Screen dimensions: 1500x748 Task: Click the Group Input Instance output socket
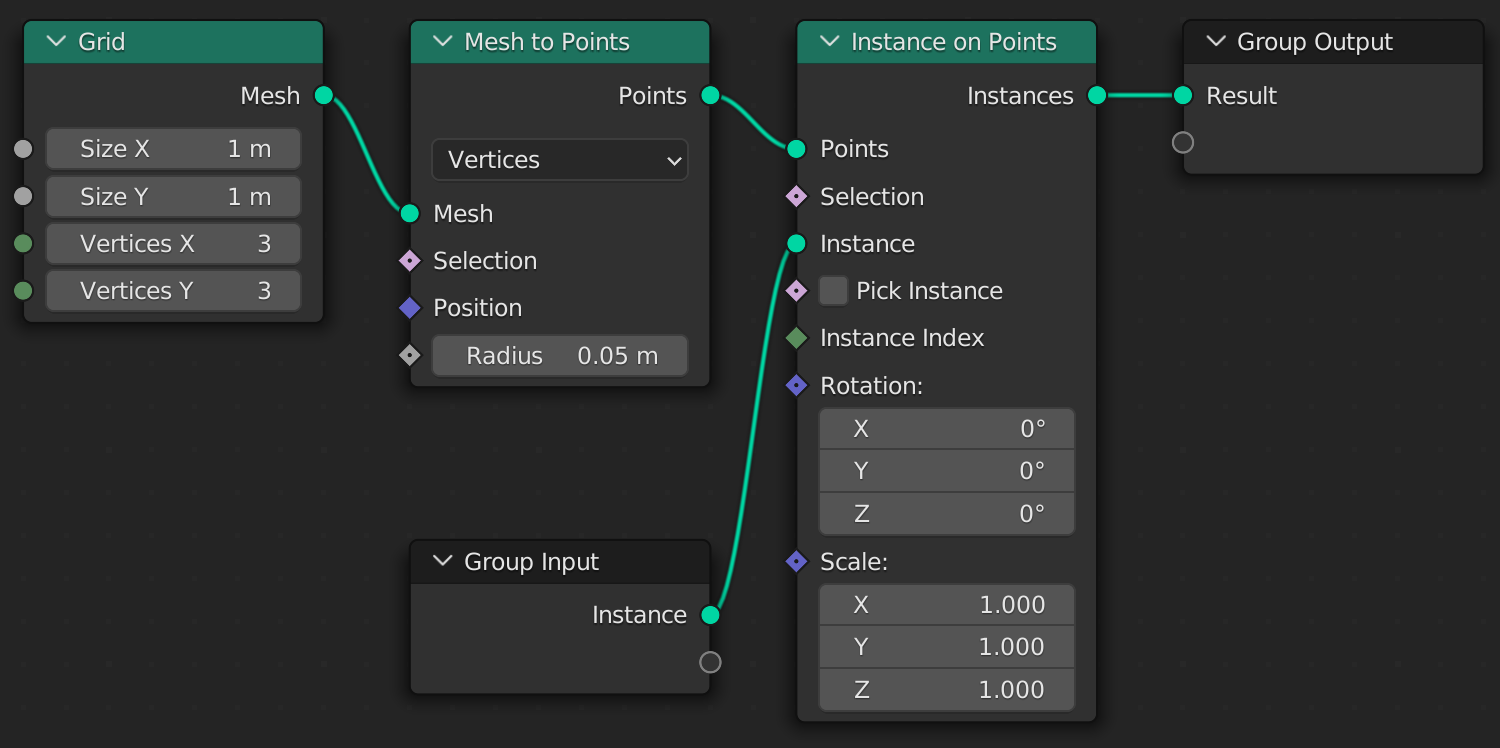[710, 615]
